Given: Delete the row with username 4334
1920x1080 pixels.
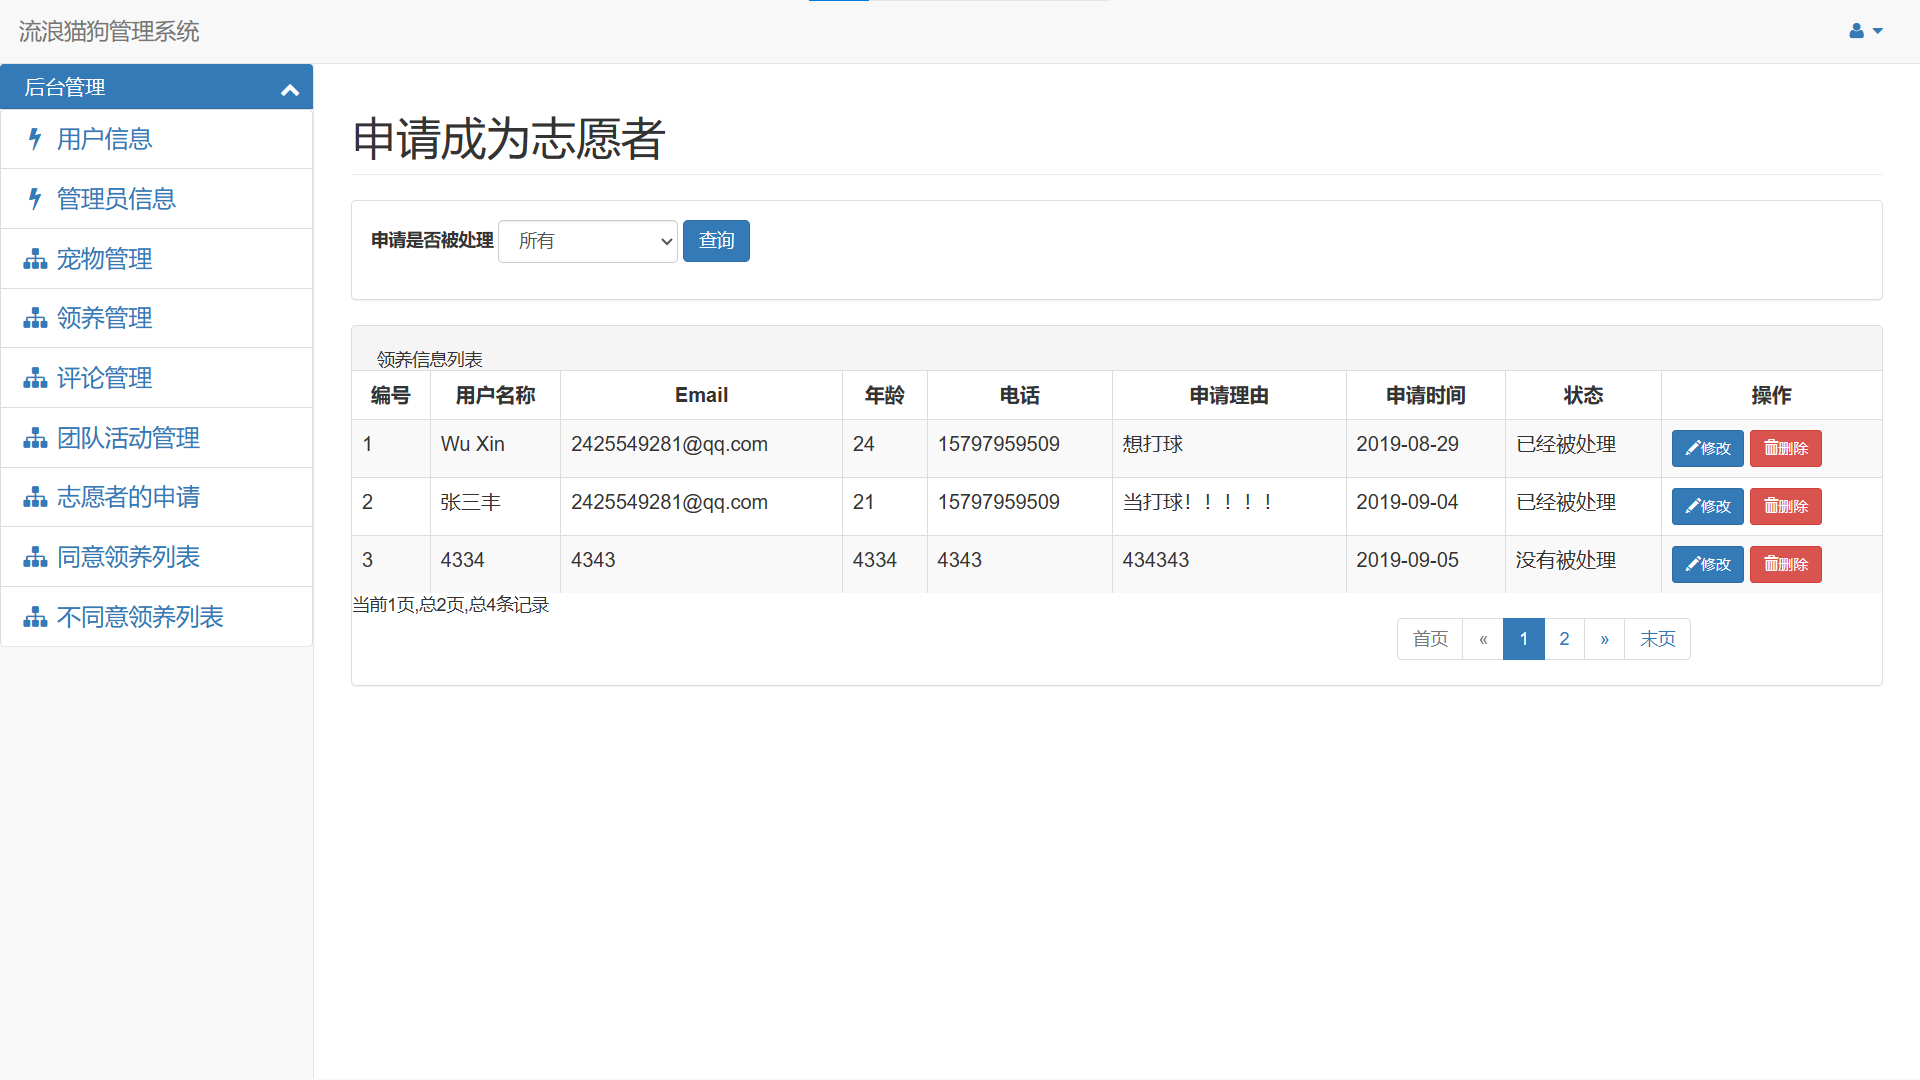Looking at the screenshot, I should pyautogui.click(x=1785, y=564).
